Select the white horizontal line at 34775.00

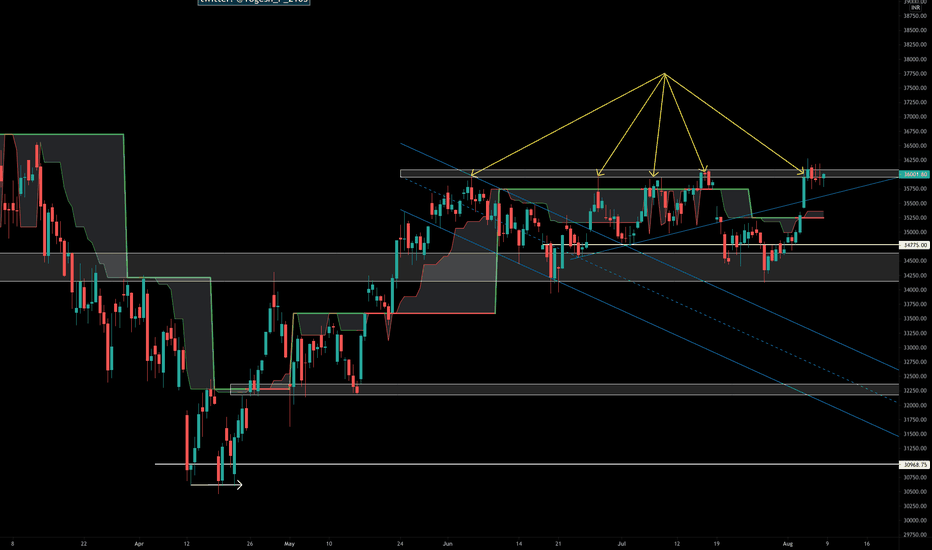[x=720, y=245]
